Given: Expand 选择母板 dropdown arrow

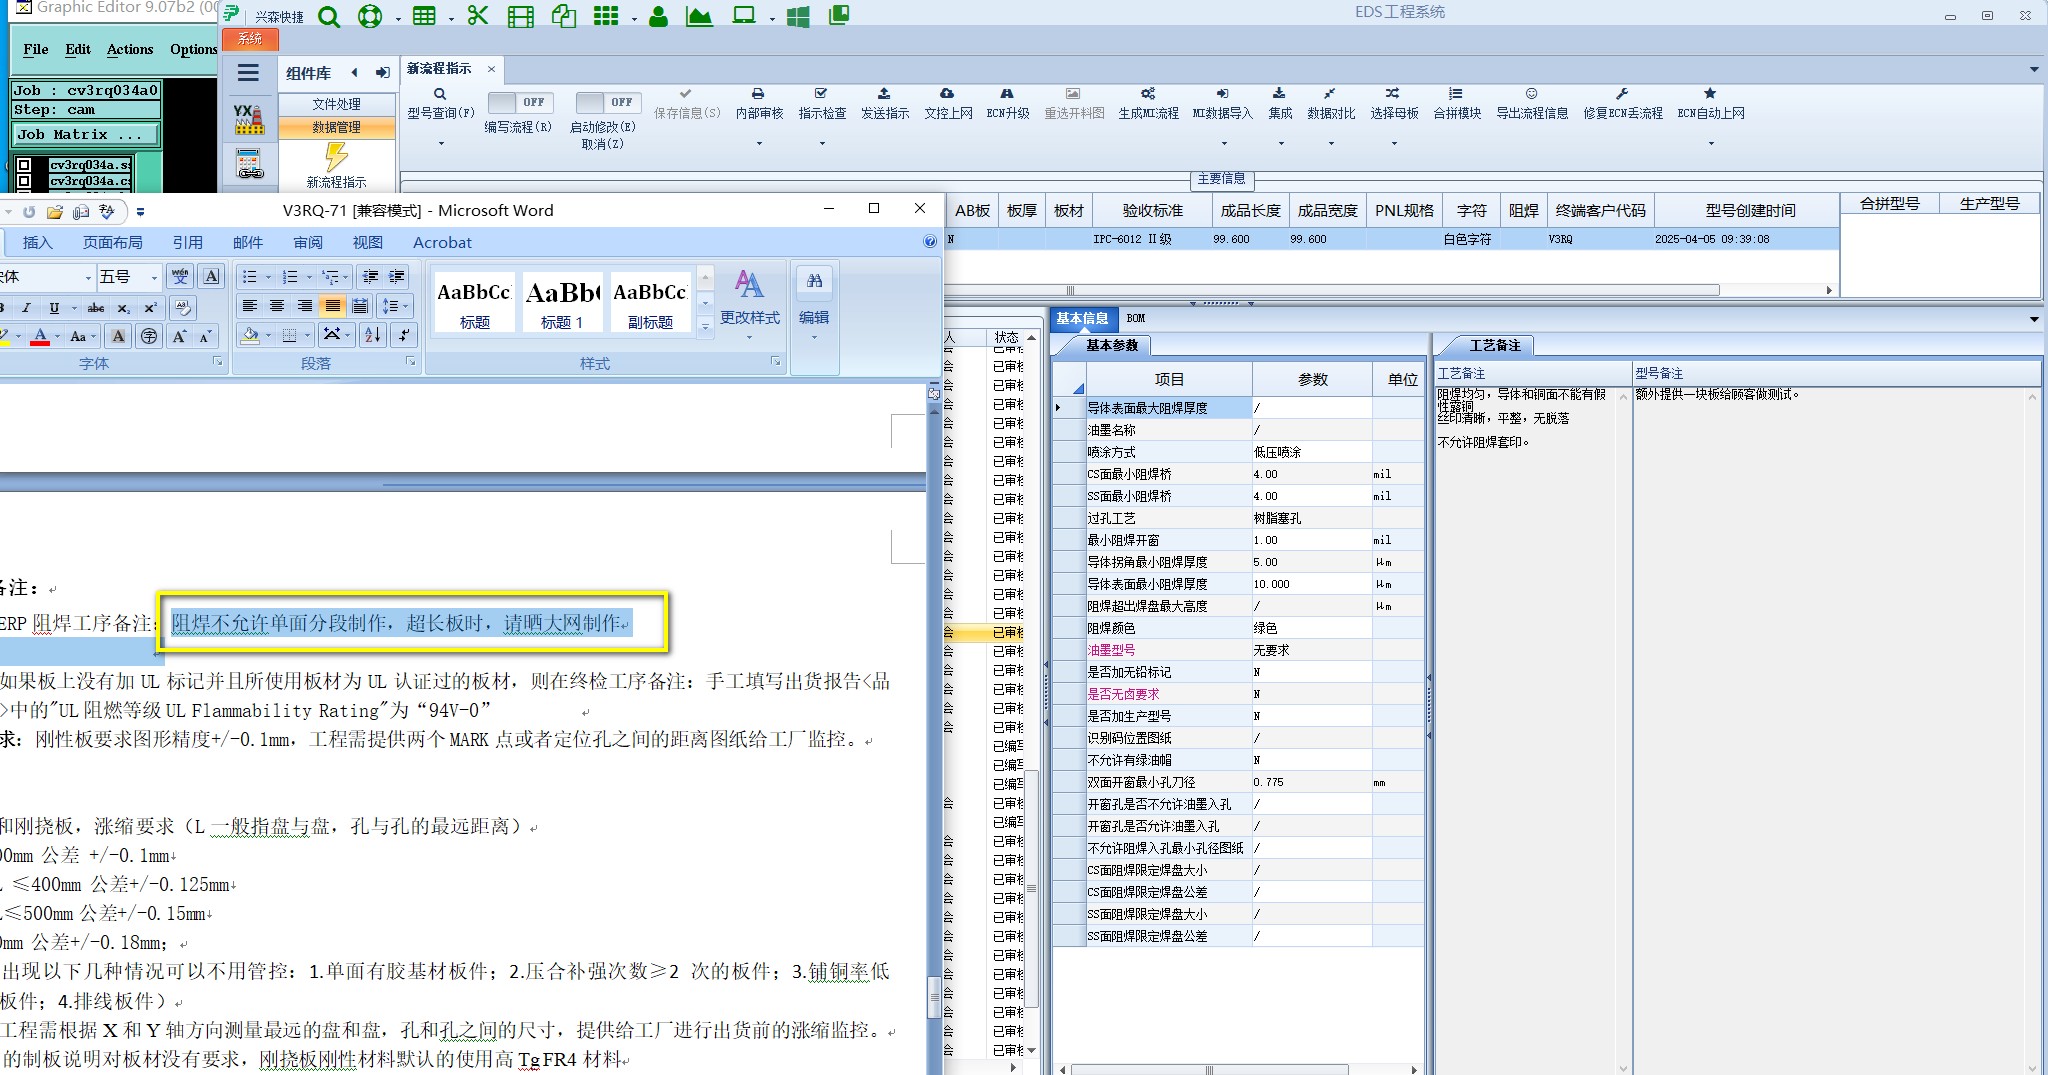Looking at the screenshot, I should pos(1394,143).
